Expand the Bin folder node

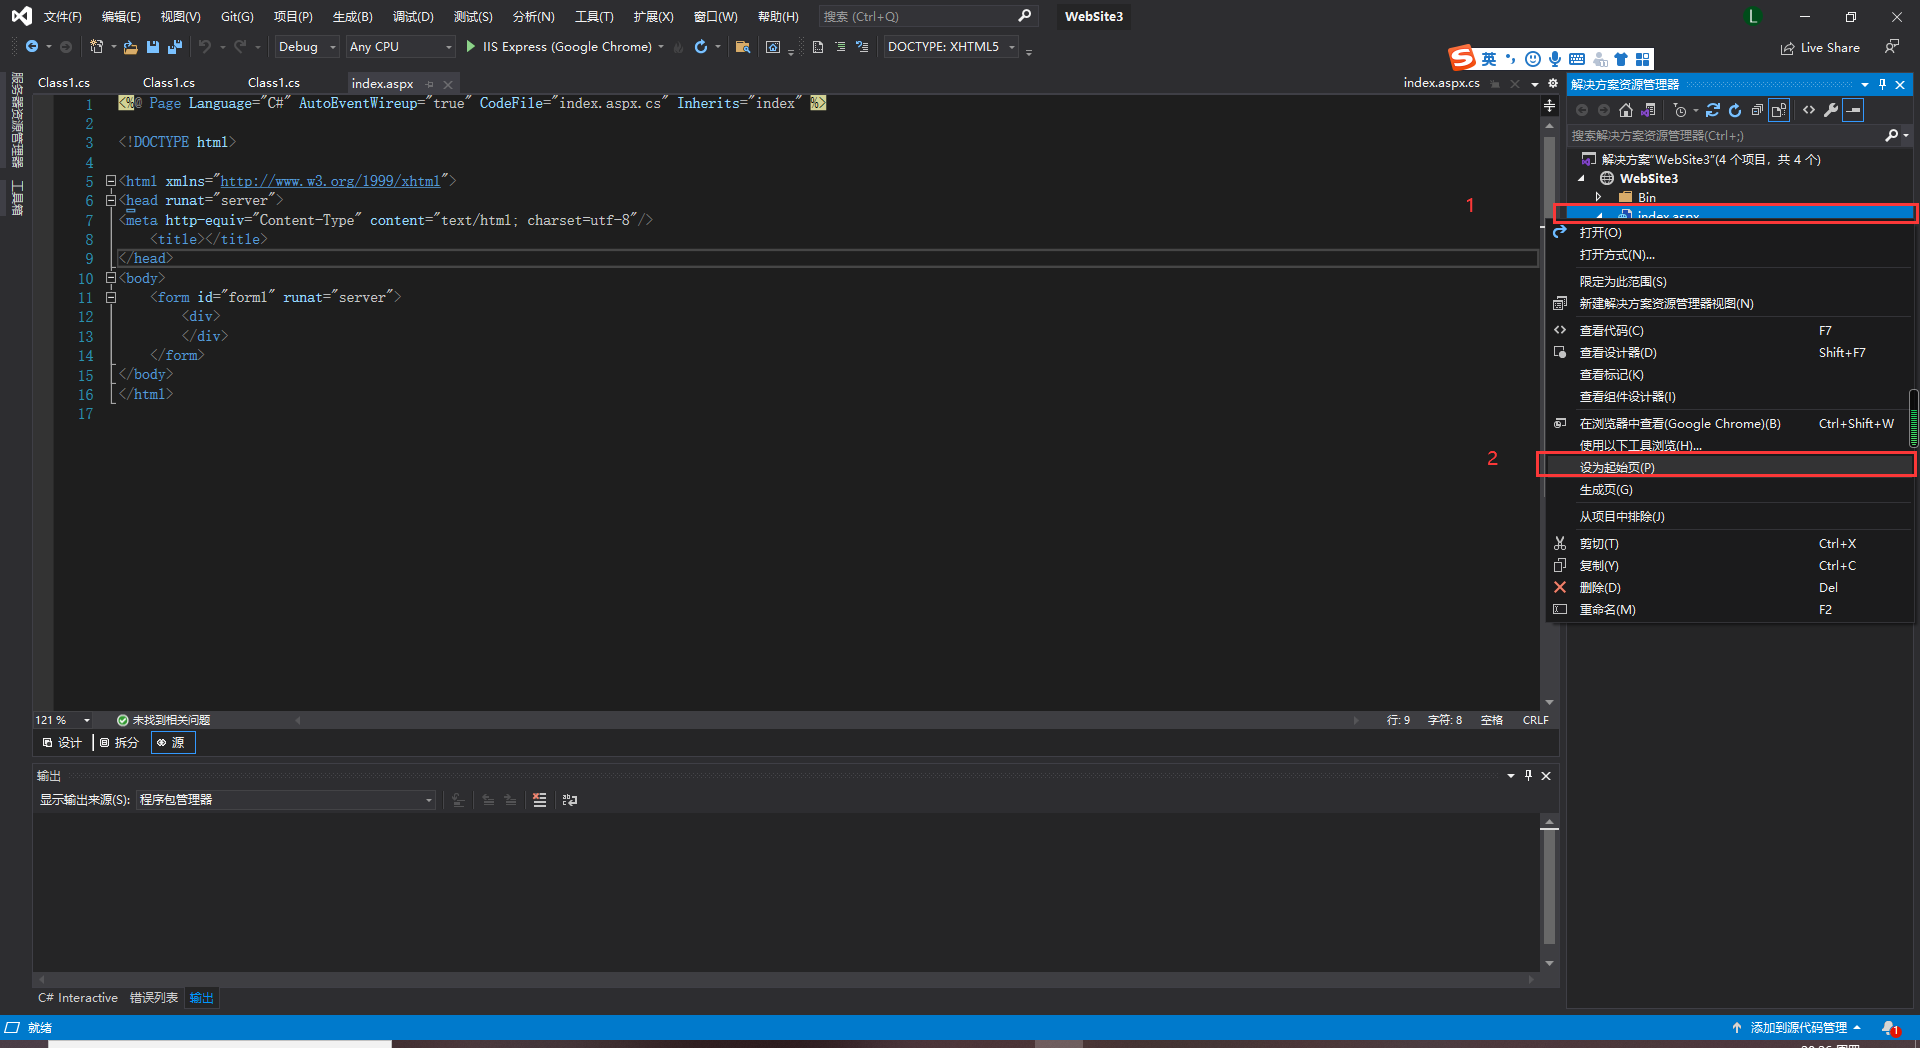coord(1599,197)
